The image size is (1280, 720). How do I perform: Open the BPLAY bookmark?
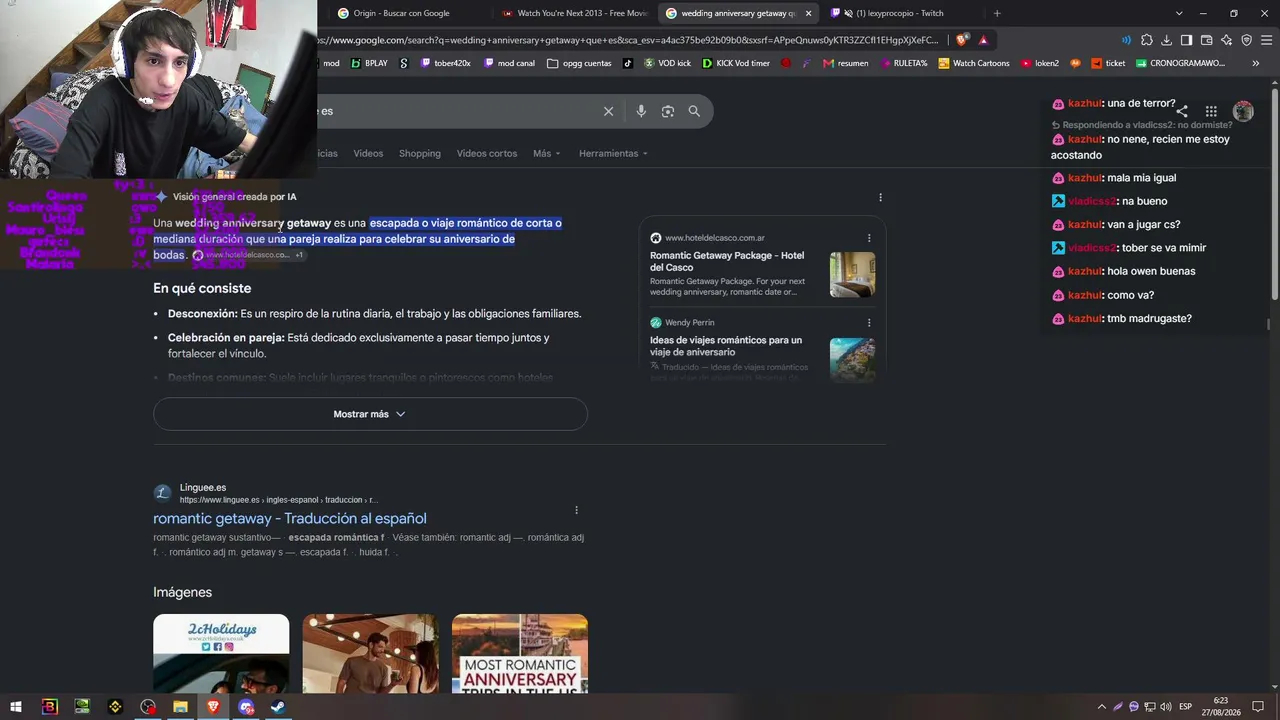point(369,63)
